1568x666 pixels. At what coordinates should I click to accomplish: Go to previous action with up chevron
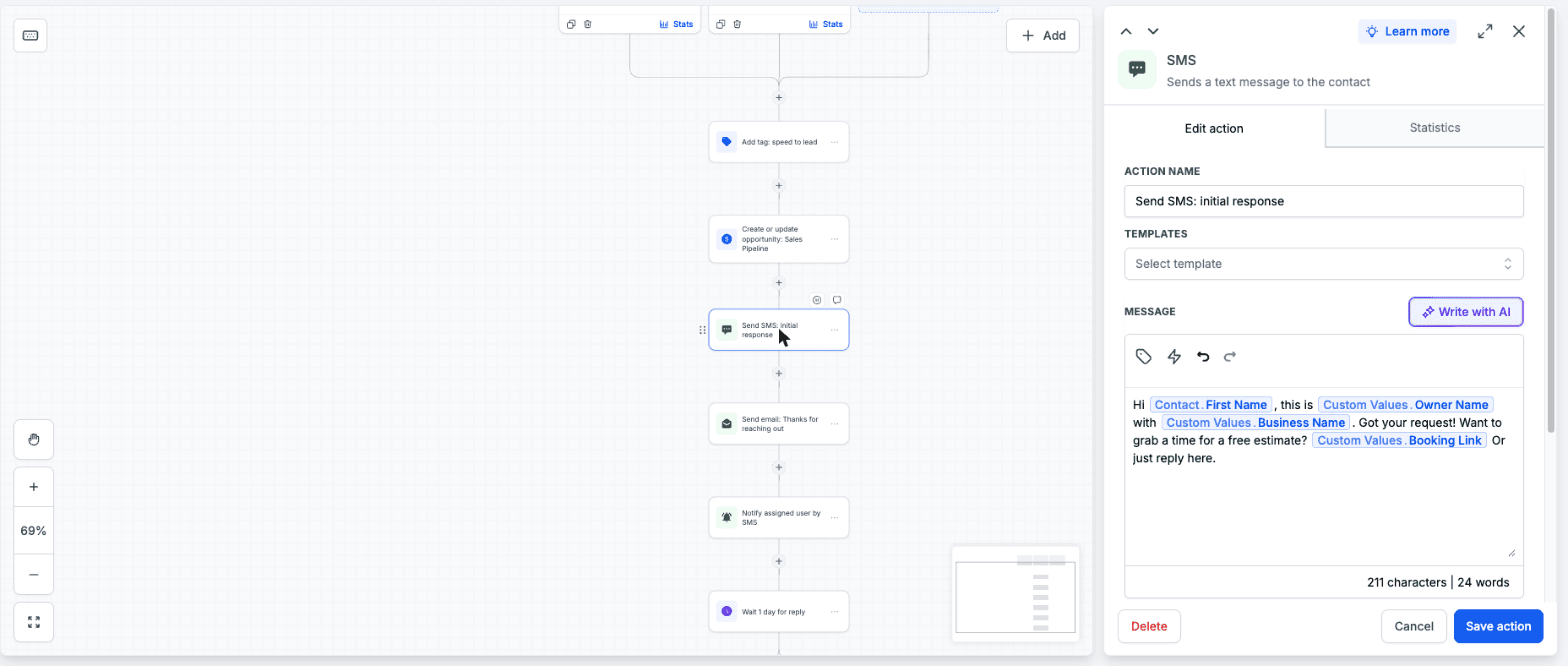1126,31
